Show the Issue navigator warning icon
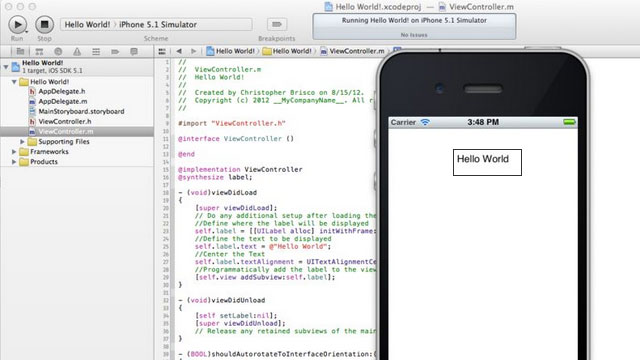Viewport: 640px width, 360px height. (x=77, y=51)
